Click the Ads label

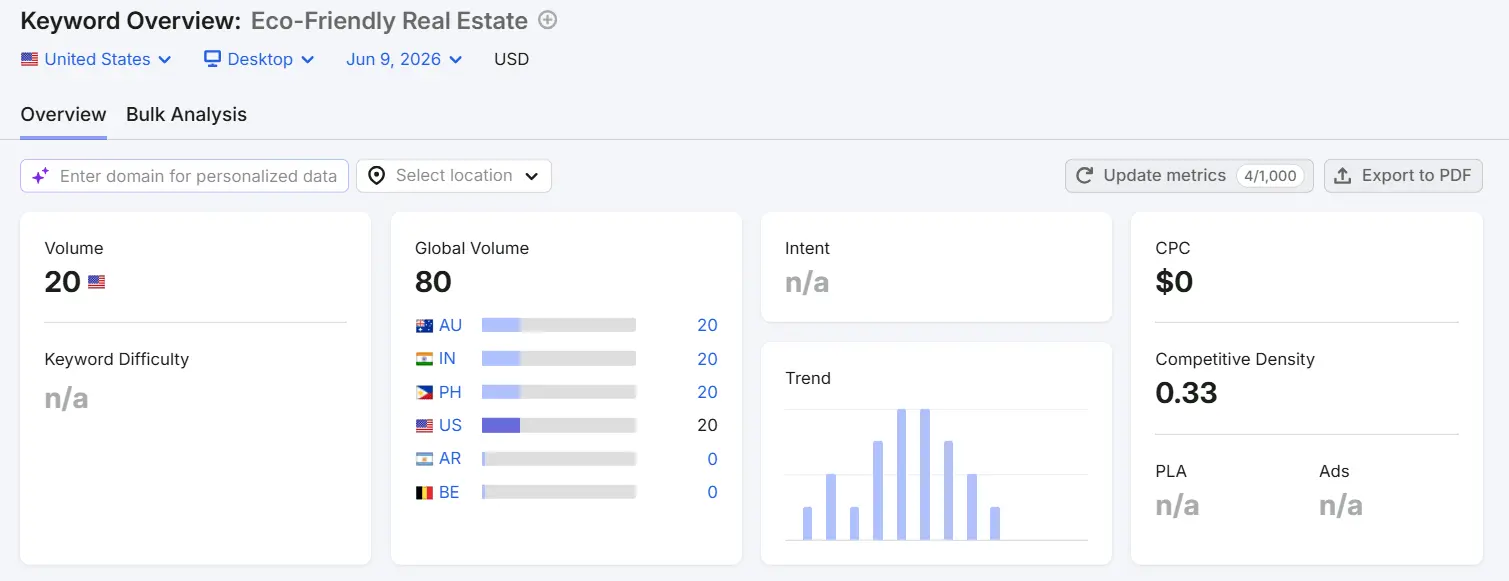[1334, 471]
